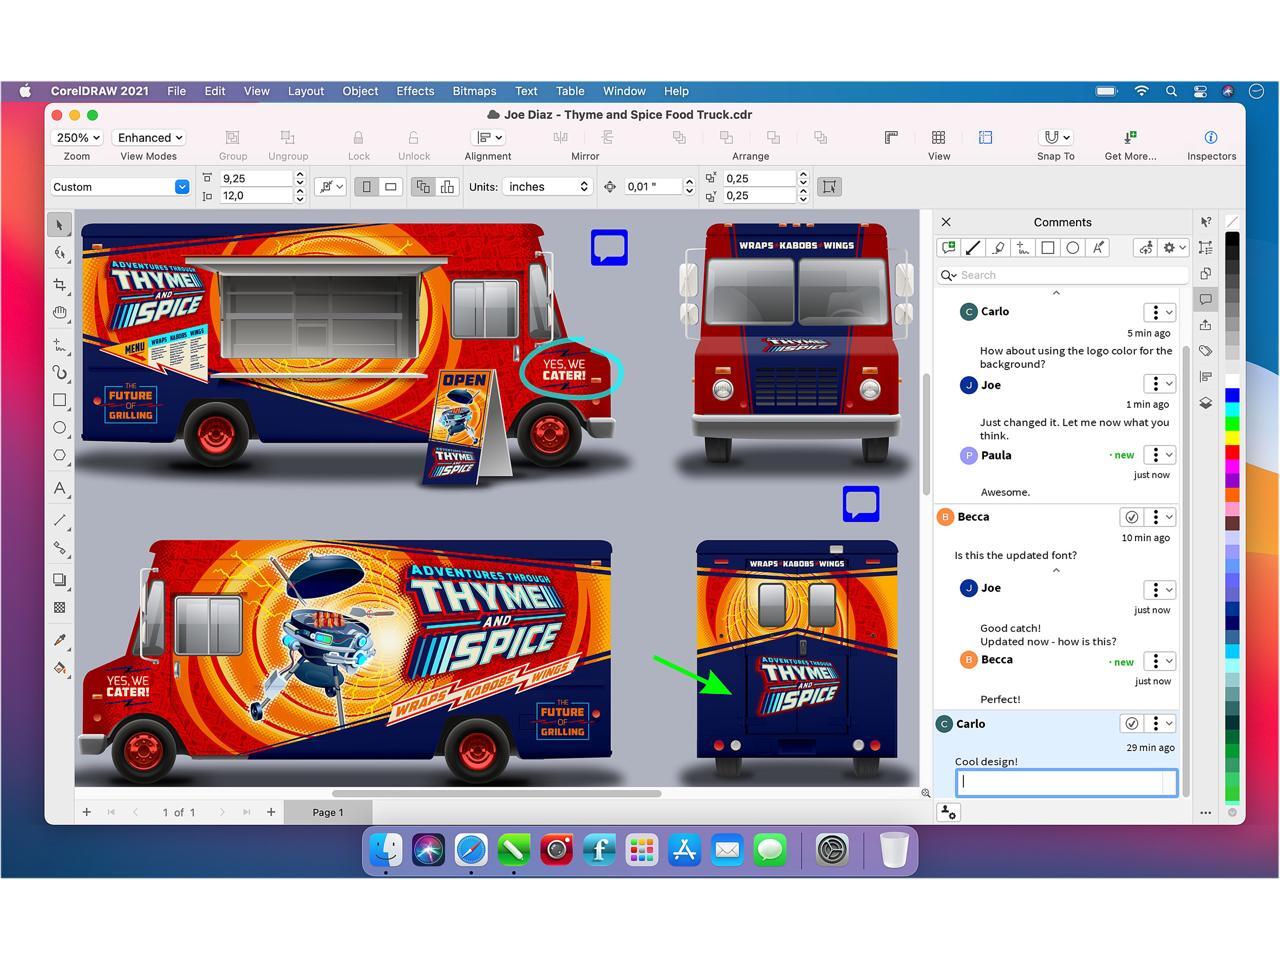
Task: Add a new comment note
Action: tap(948, 247)
